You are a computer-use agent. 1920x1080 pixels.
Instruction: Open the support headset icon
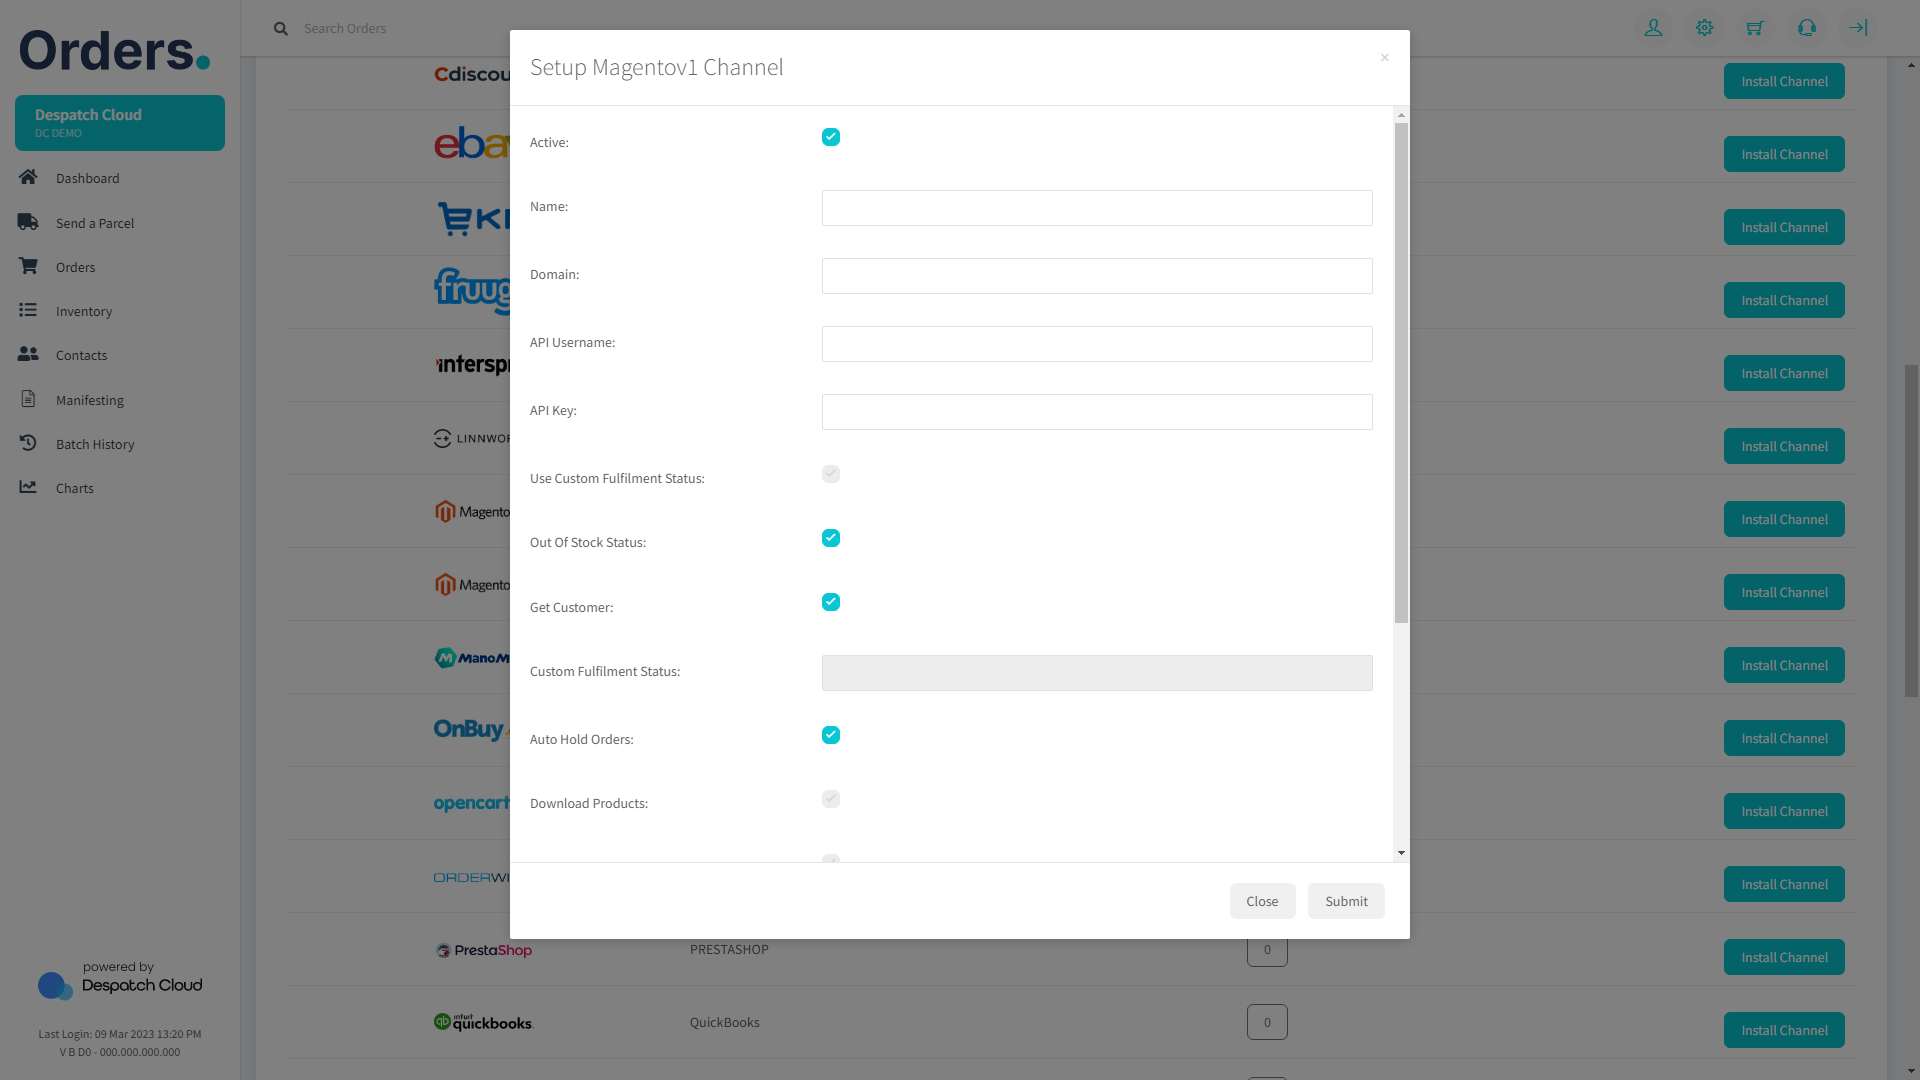(1806, 28)
